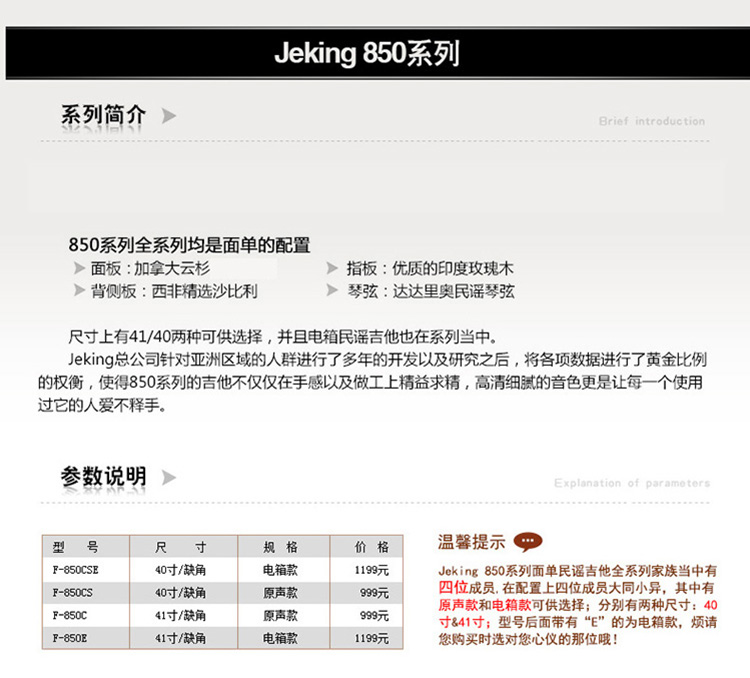The width and height of the screenshot is (750, 678).
Task: Click 原声款 in the F-850C row
Action: 280,615
